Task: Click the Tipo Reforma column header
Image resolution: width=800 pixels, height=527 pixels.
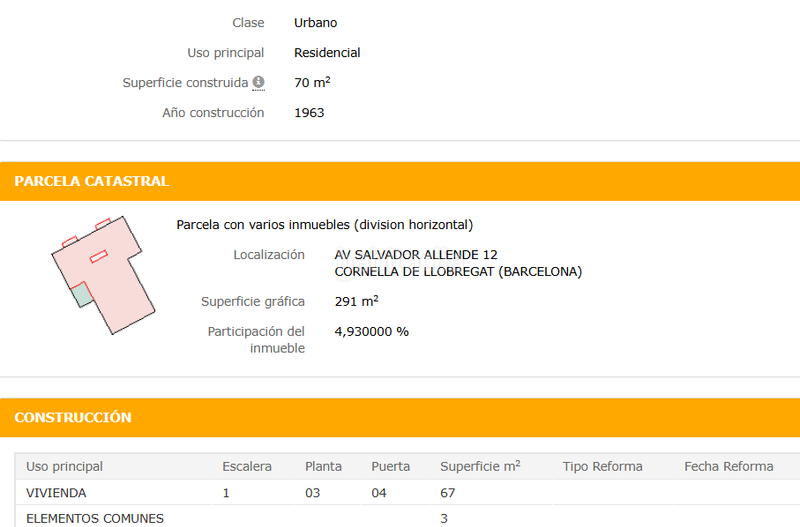Action: click(x=602, y=466)
